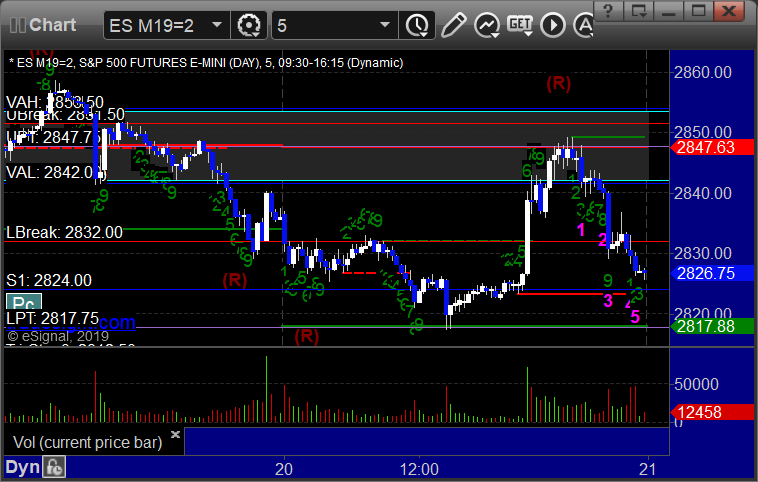Open the GET studies menu icon
This screenshot has width=758, height=482.
[520, 25]
